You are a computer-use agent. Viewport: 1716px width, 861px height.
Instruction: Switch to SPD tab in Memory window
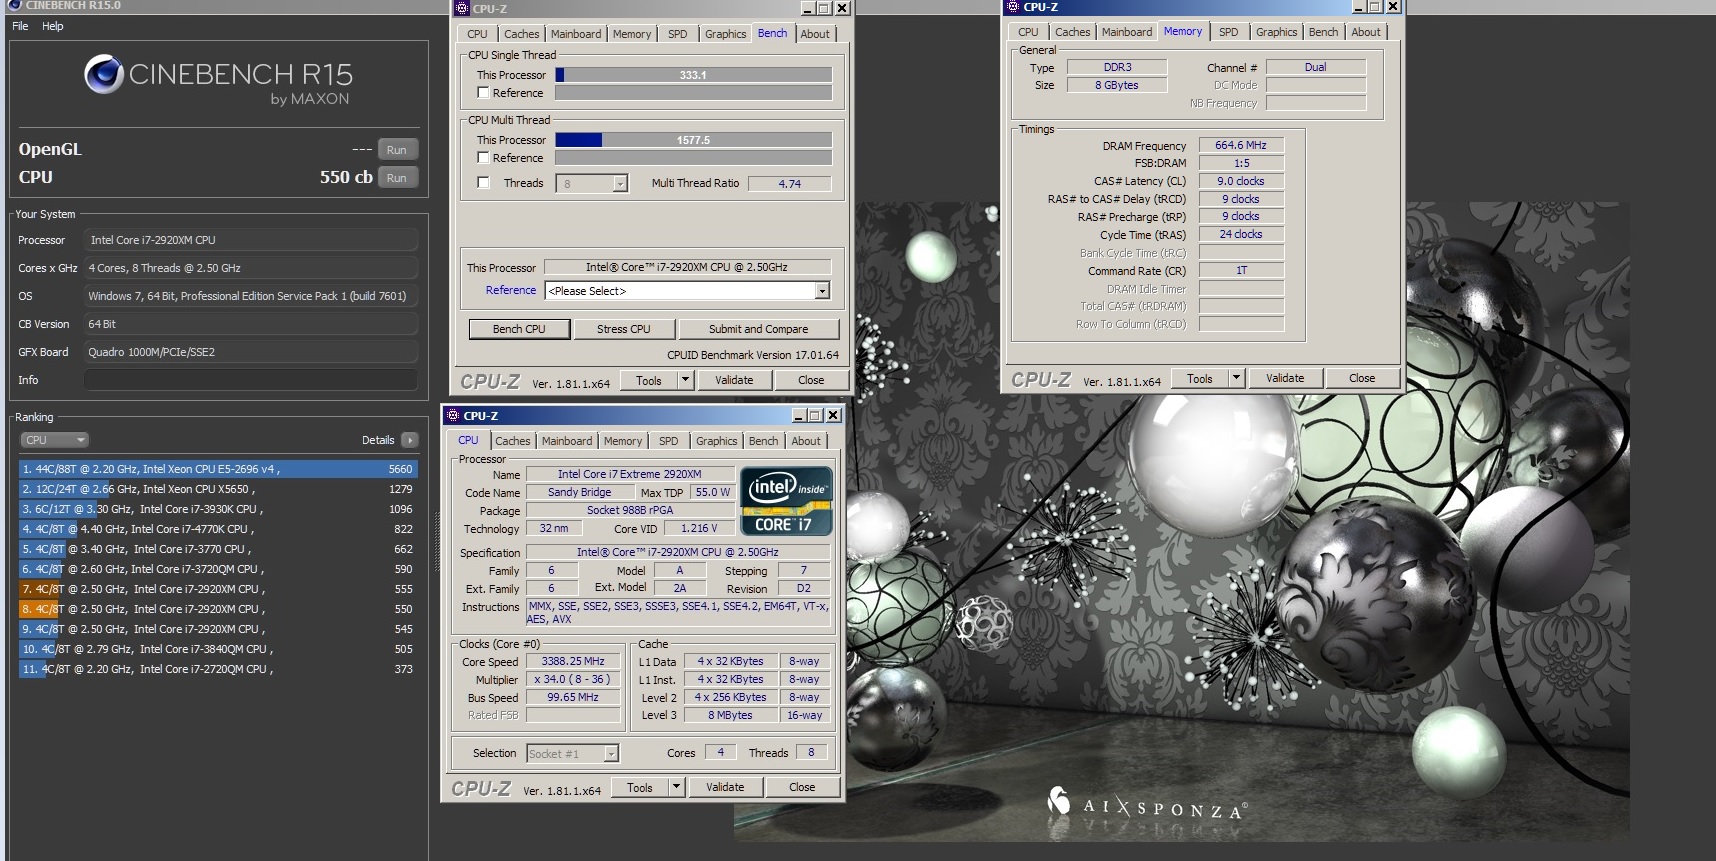1229,32
